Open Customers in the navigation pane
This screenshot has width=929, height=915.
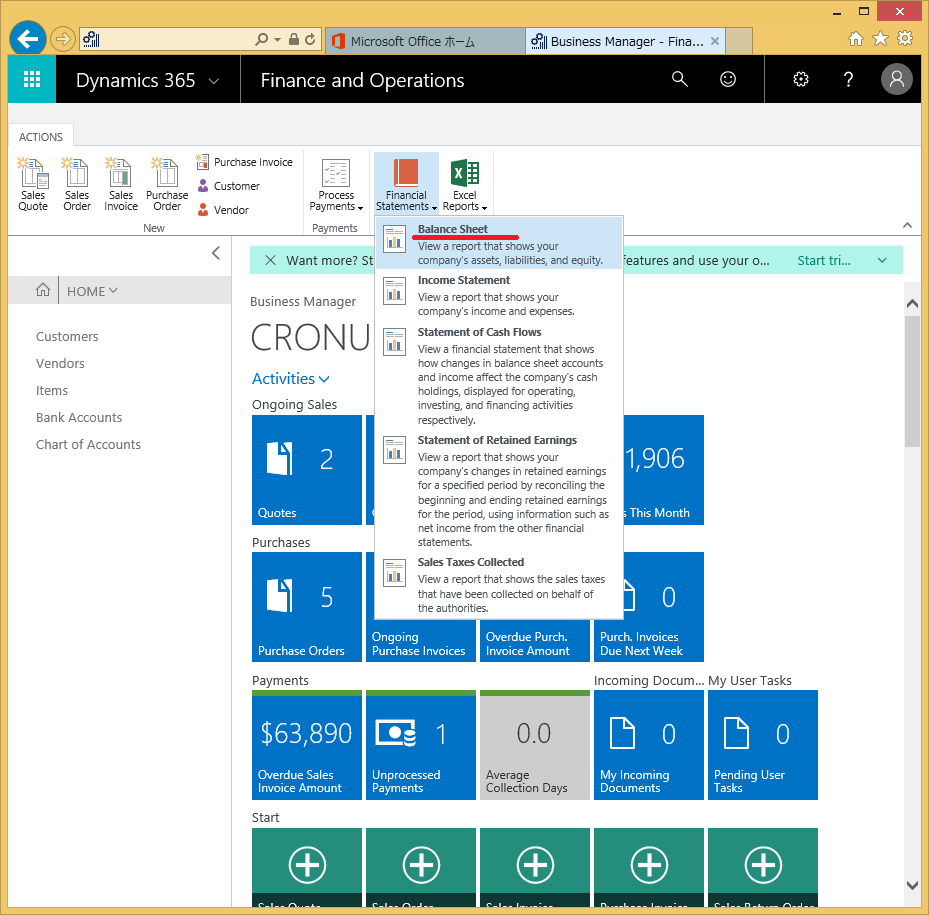[67, 337]
